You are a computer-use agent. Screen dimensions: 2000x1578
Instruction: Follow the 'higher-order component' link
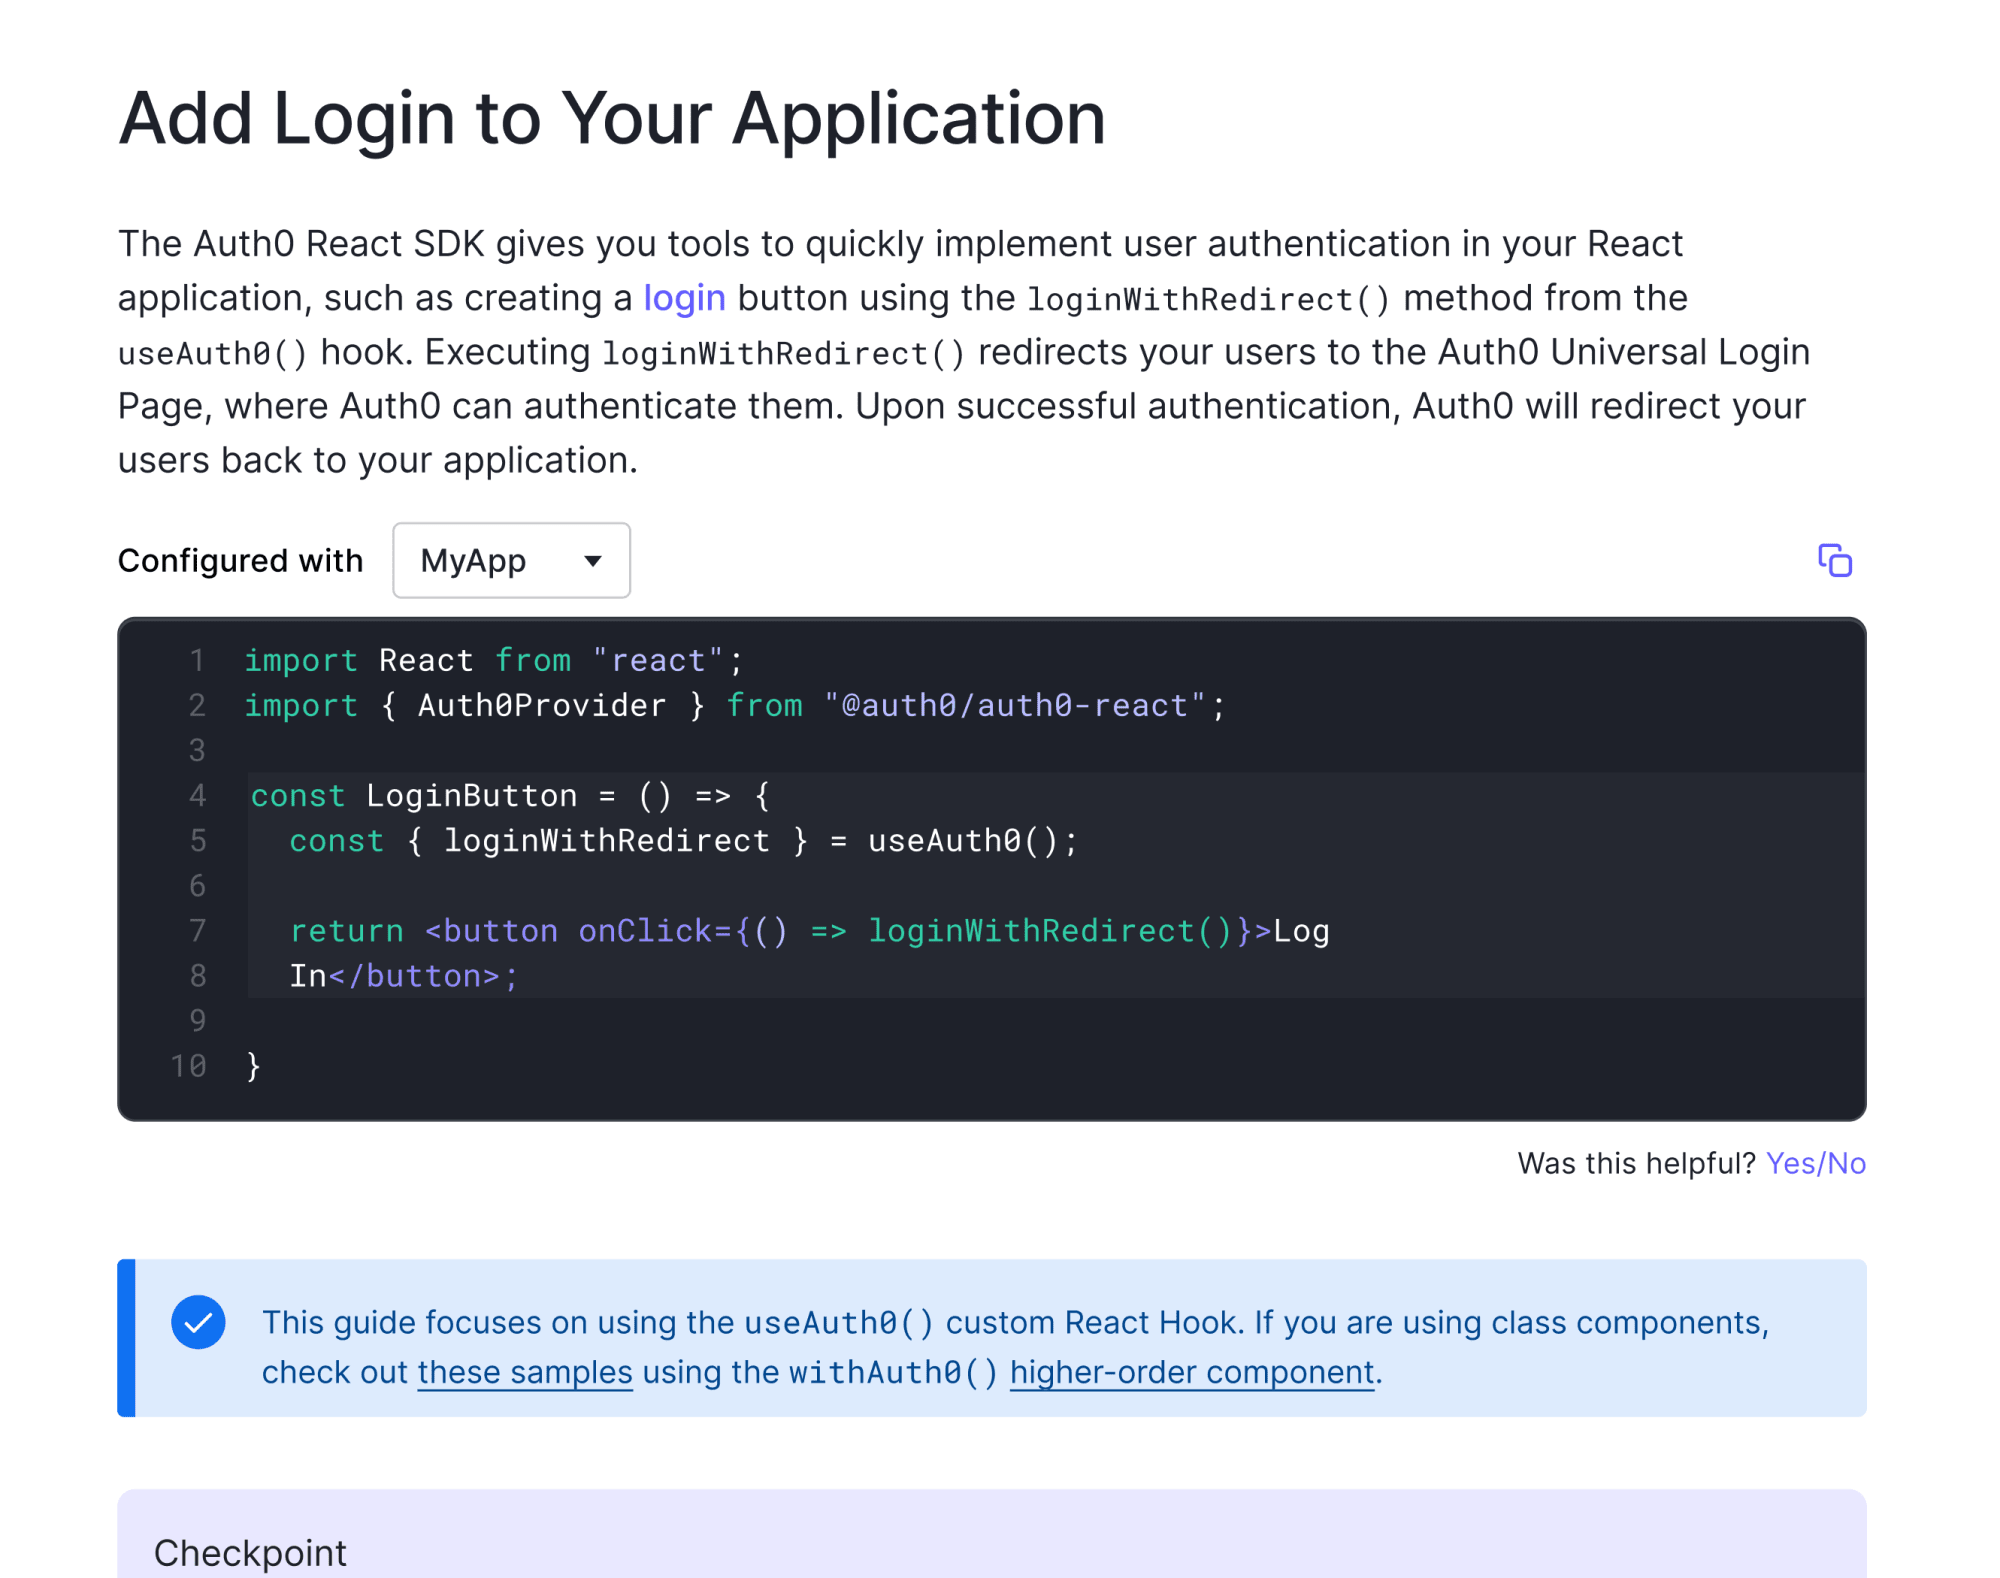(x=1192, y=1372)
